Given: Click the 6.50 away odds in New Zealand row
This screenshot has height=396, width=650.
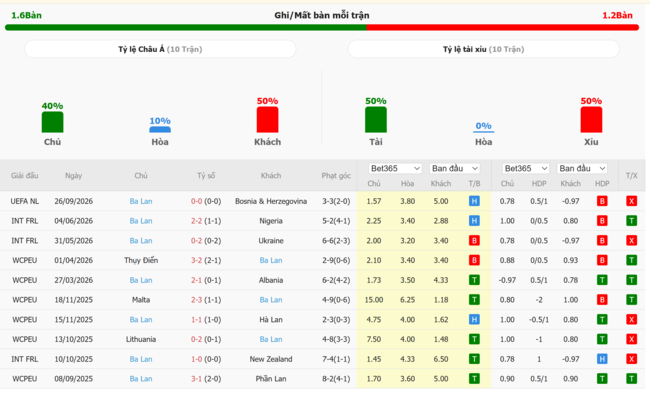Looking at the screenshot, I should (x=441, y=359).
